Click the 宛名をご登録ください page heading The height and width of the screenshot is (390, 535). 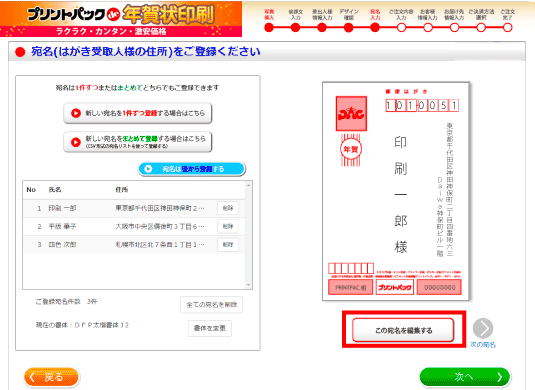tap(146, 52)
